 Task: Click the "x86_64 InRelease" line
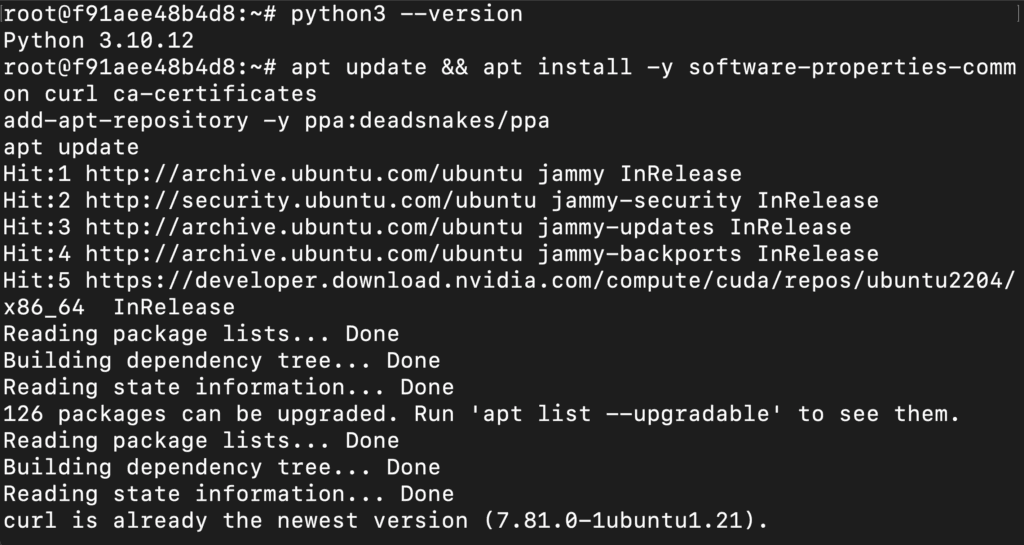(119, 307)
